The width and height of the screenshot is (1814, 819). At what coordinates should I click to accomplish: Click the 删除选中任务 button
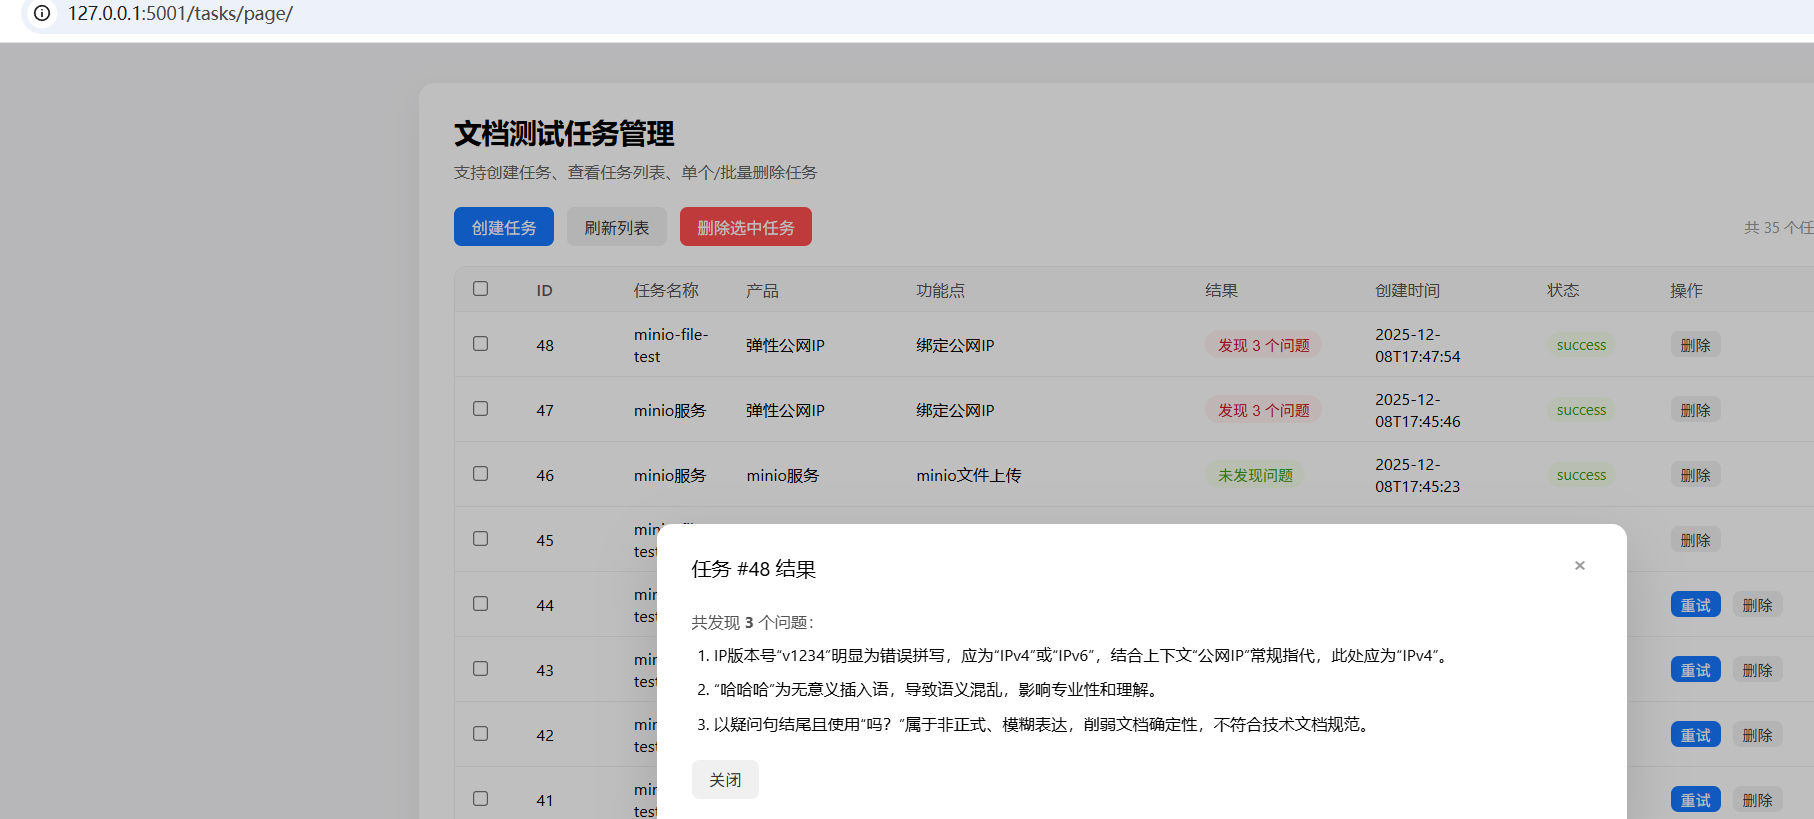point(746,227)
